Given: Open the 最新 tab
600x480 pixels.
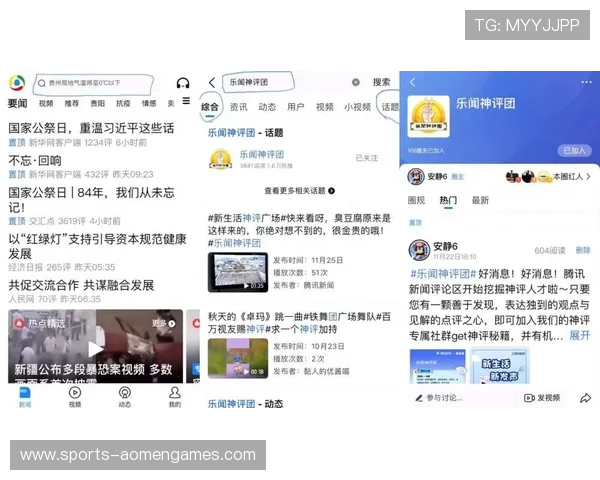Looking at the screenshot, I should (x=480, y=200).
